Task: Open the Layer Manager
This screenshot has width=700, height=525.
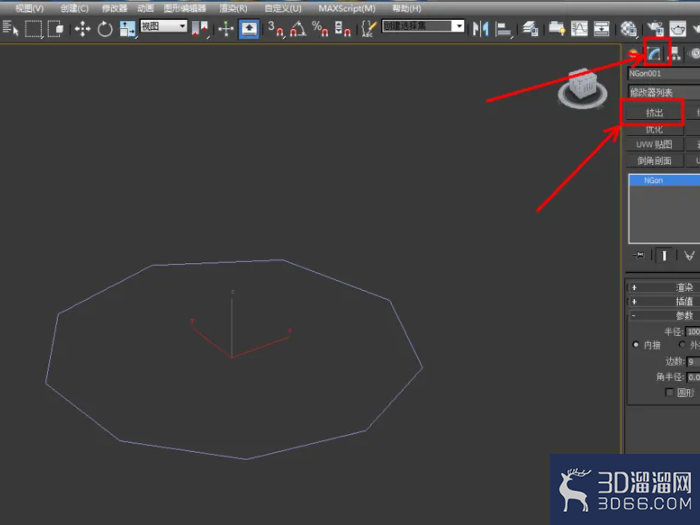Action: pos(530,29)
